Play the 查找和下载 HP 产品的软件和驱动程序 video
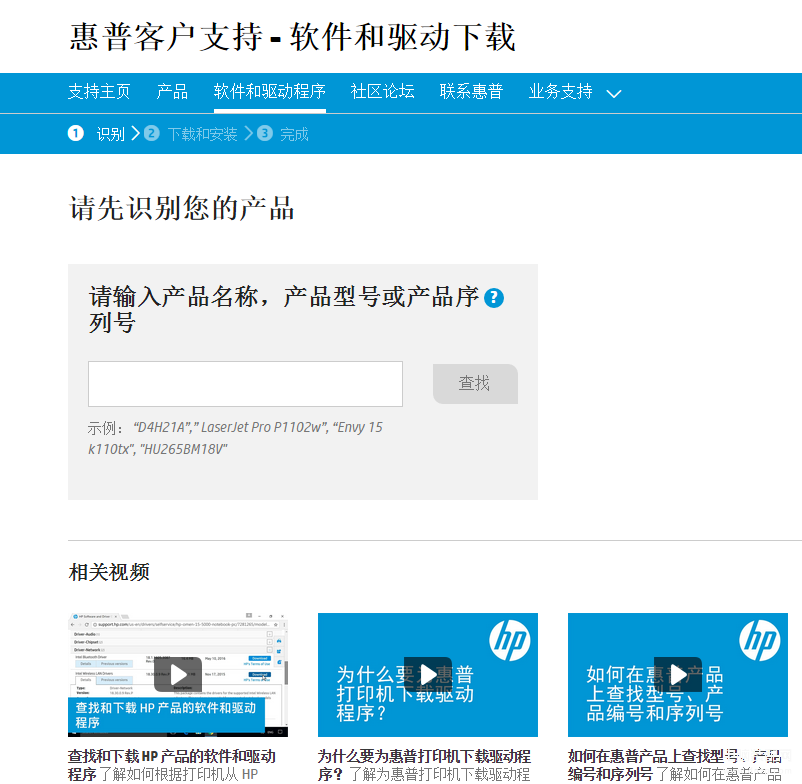Screen dimensions: 802x784 coord(178,675)
